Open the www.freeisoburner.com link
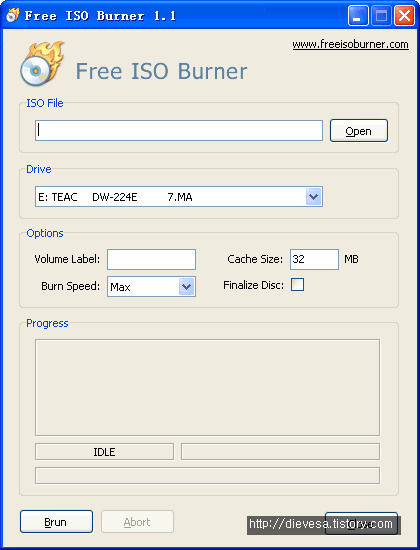 [x=351, y=45]
